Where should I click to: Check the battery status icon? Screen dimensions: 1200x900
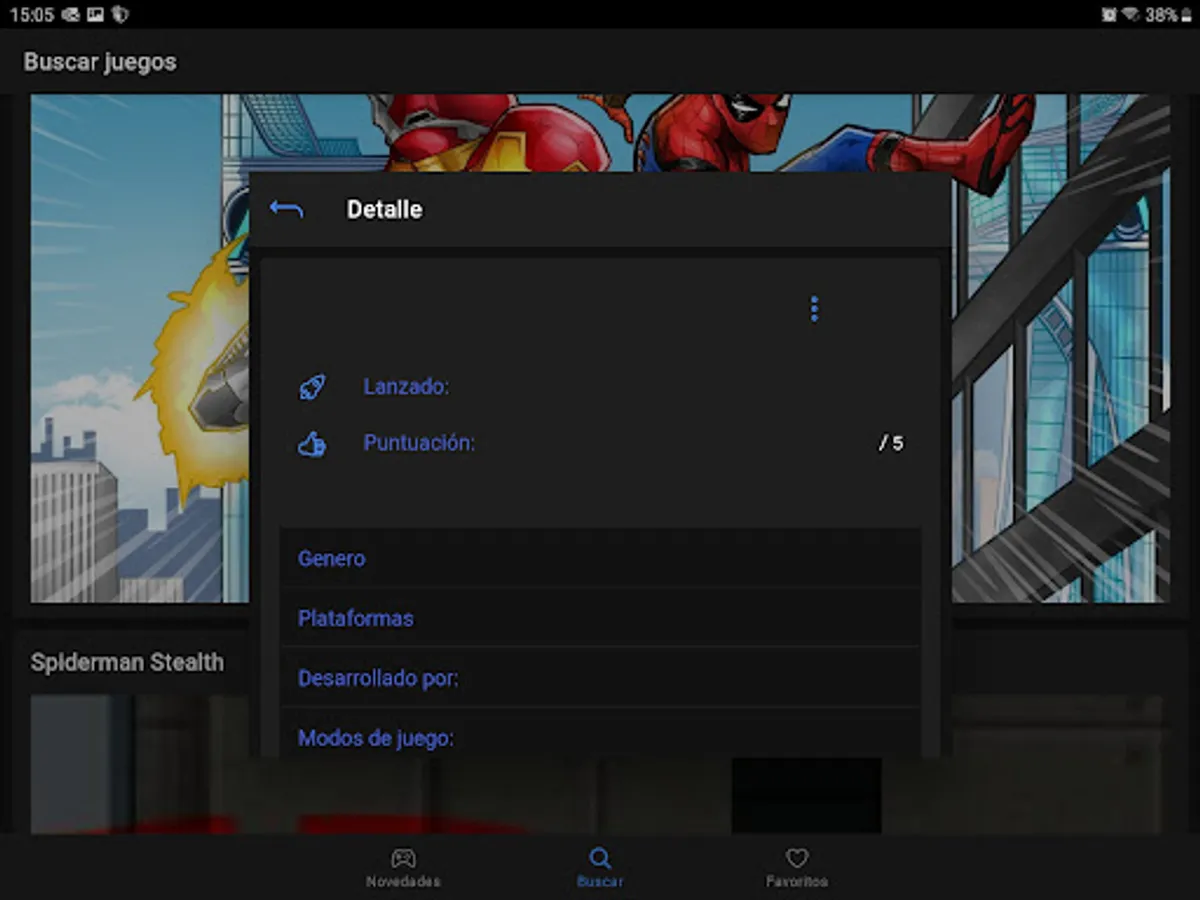click(x=1185, y=14)
